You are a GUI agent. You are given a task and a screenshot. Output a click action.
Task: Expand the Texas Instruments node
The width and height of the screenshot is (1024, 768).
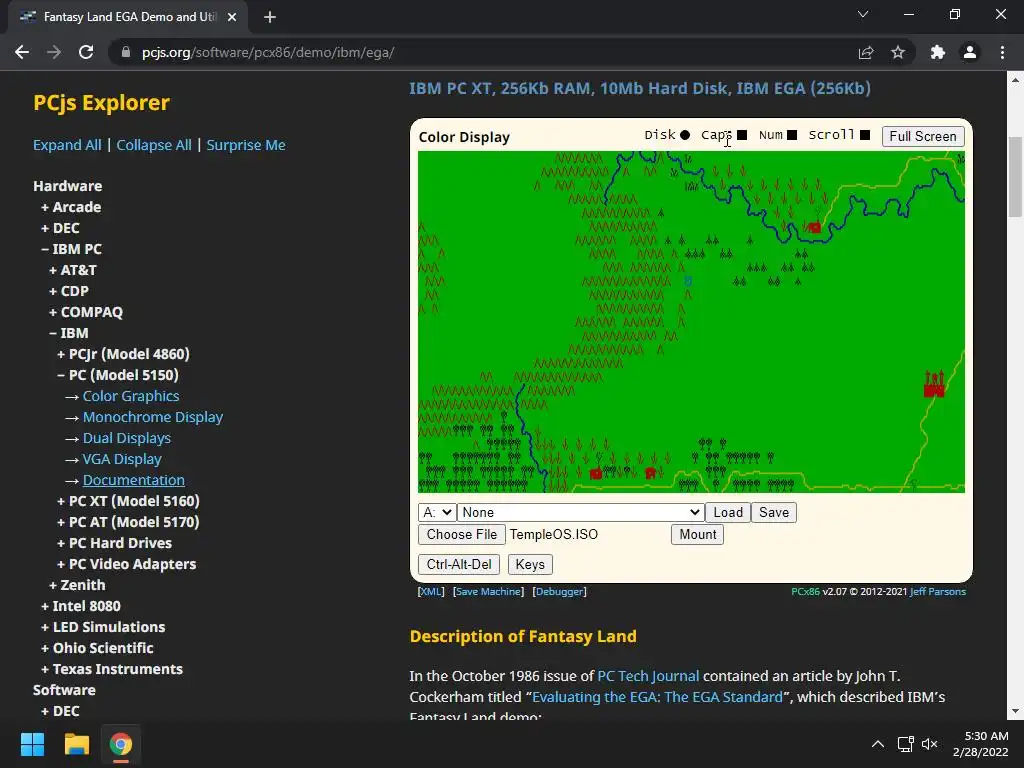pyautogui.click(x=112, y=669)
